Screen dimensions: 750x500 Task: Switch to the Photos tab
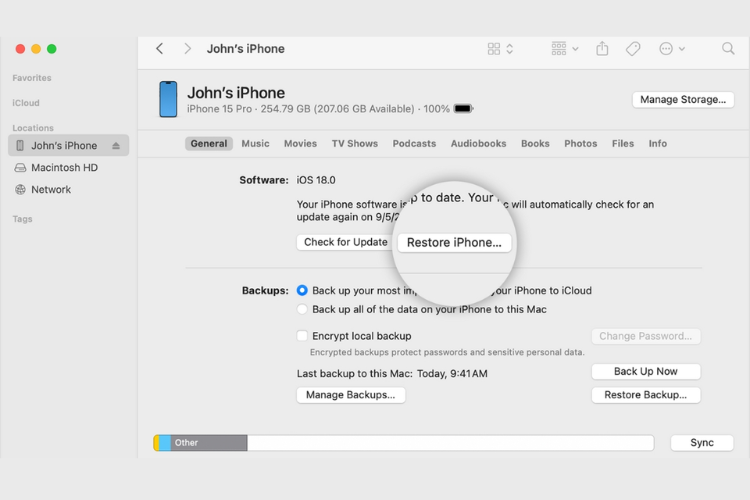pos(581,144)
